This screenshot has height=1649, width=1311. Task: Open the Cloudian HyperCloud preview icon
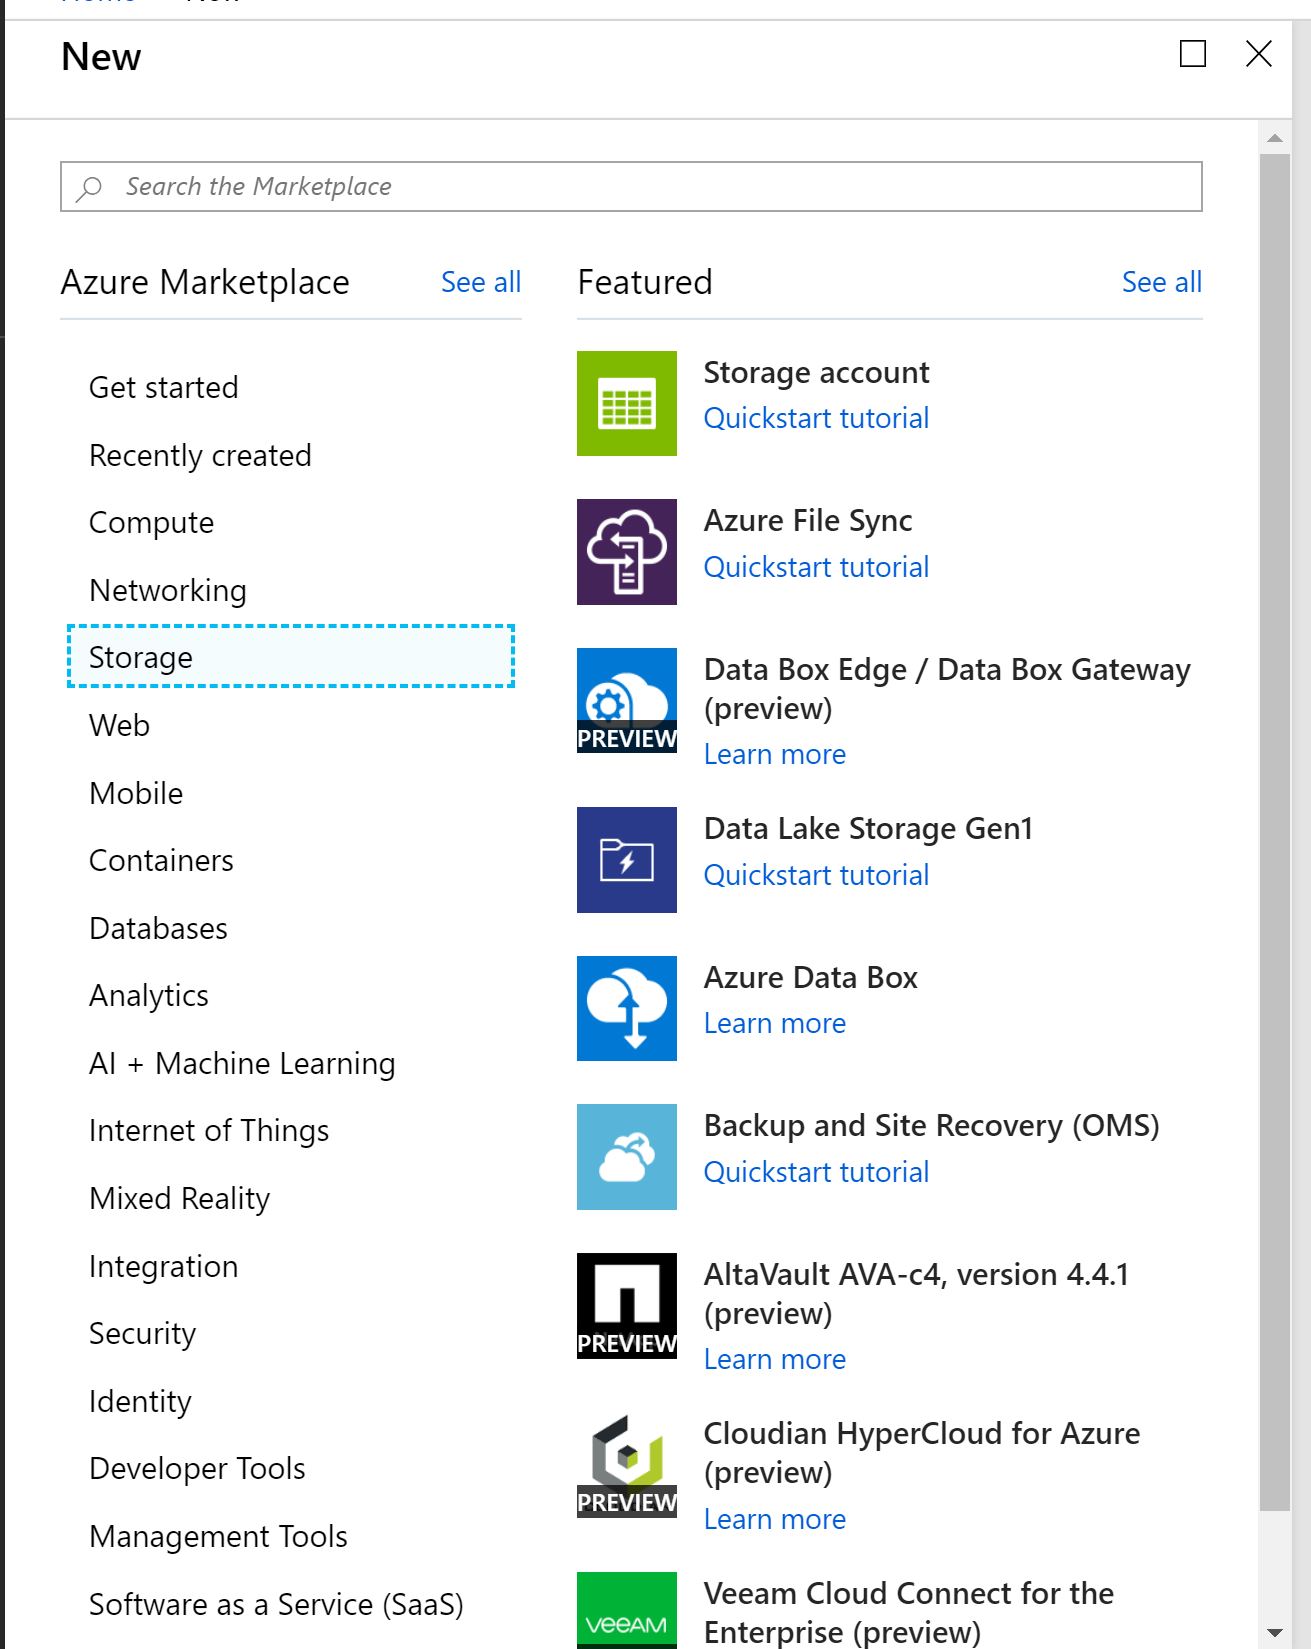coord(627,1465)
